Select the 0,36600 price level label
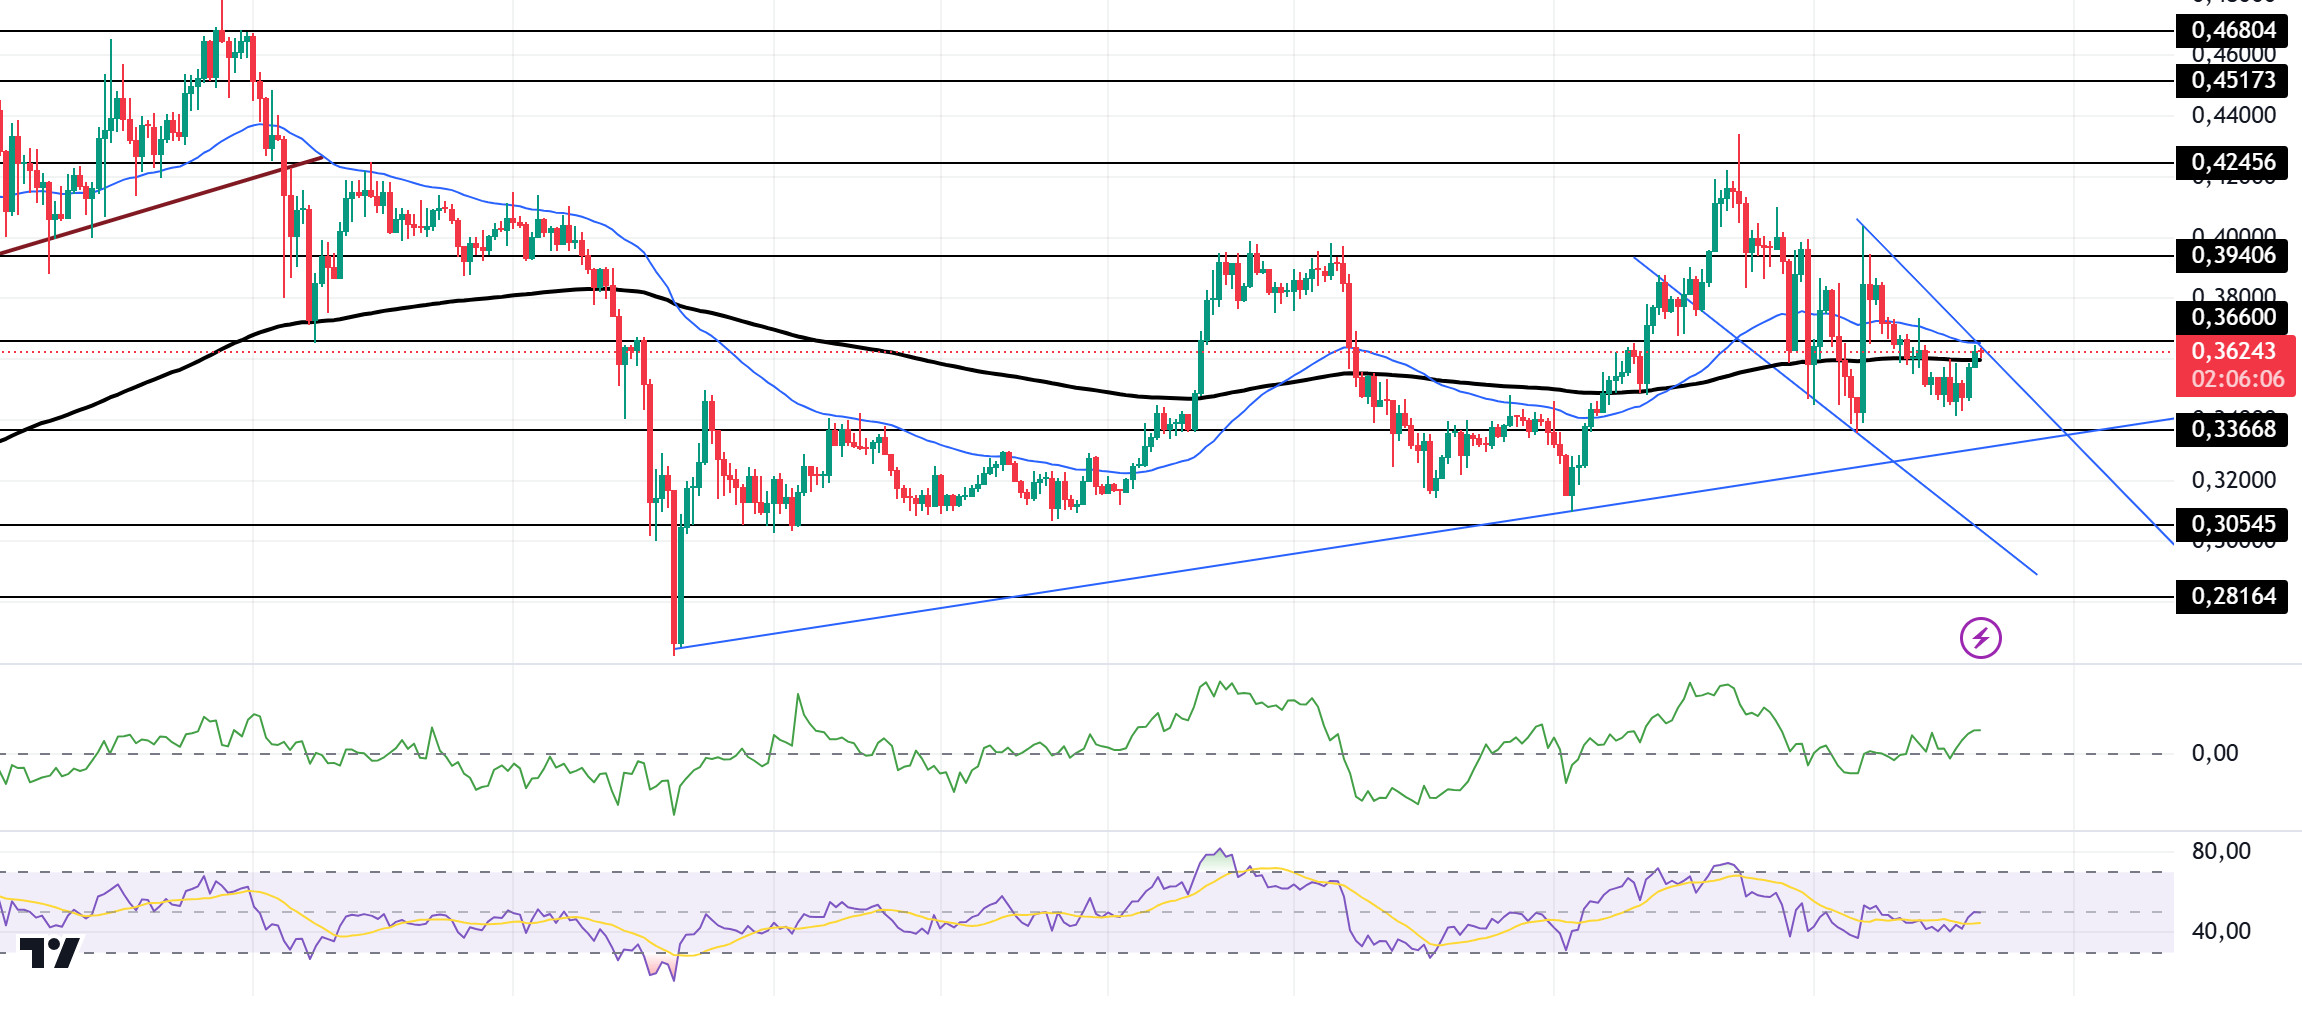Image resolution: width=2302 pixels, height=1010 pixels. tap(2232, 317)
